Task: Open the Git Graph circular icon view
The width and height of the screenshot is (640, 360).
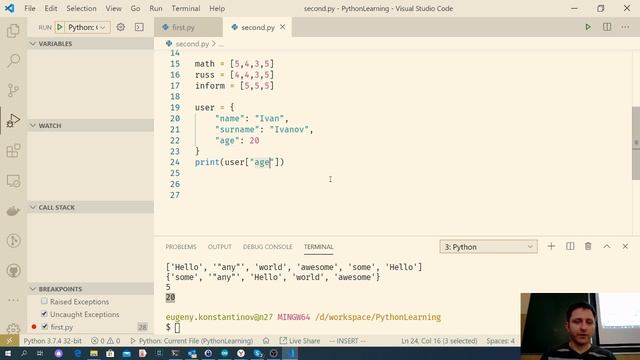Action: click(13, 241)
